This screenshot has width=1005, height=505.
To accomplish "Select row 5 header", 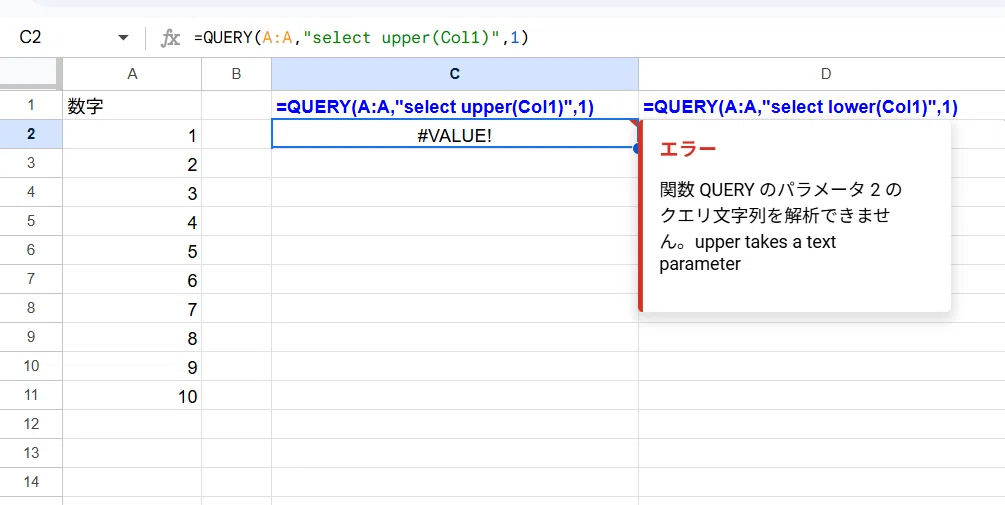I will (x=31, y=221).
